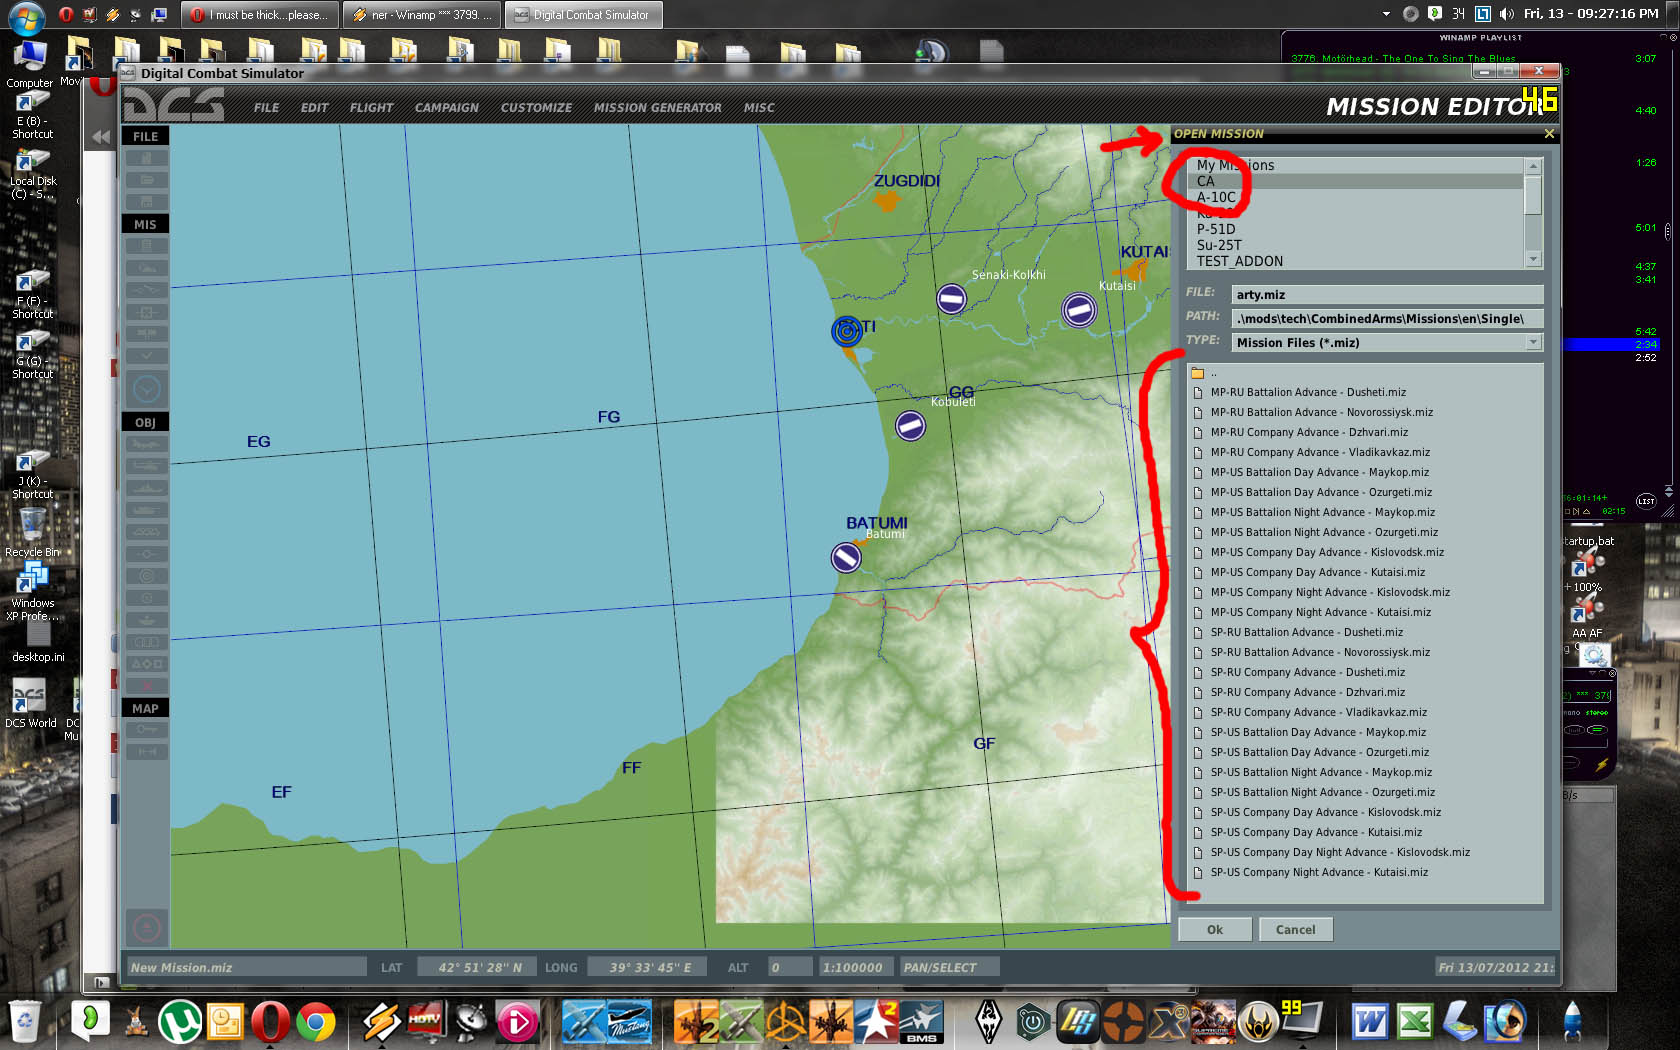Select the Kobuleti airfield marker

pyautogui.click(x=910, y=426)
